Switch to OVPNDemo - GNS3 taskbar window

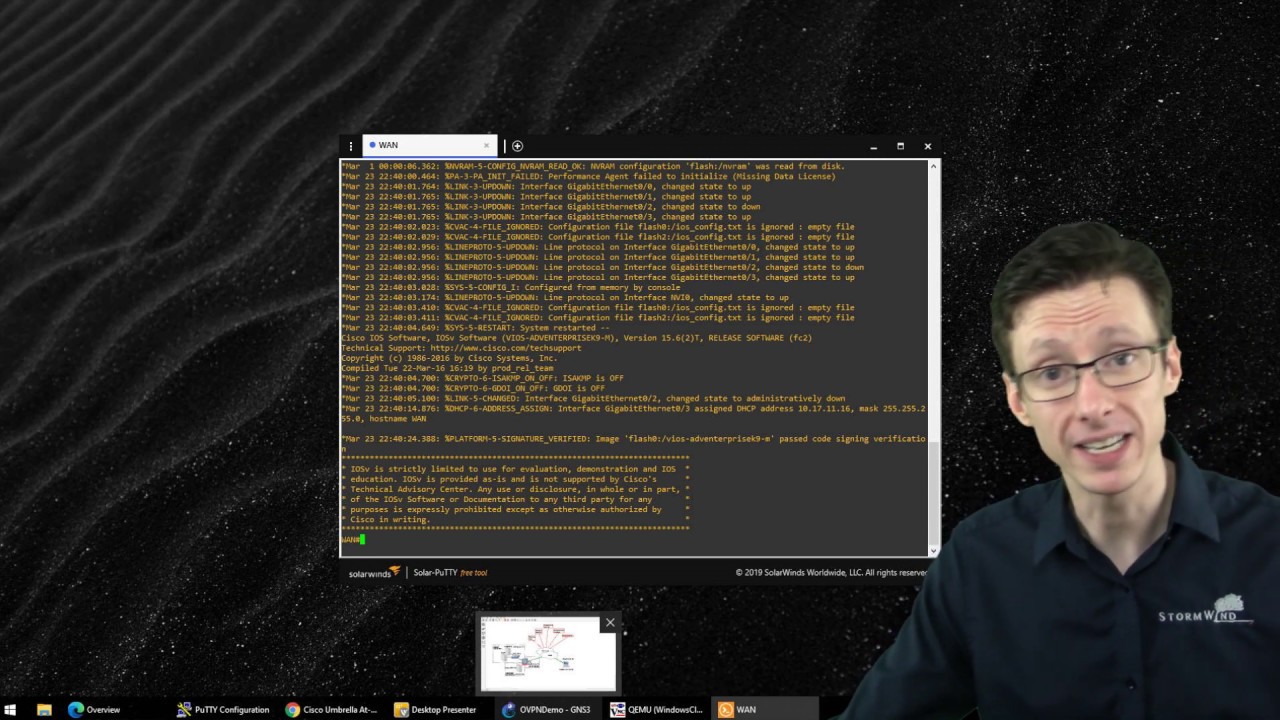point(548,709)
